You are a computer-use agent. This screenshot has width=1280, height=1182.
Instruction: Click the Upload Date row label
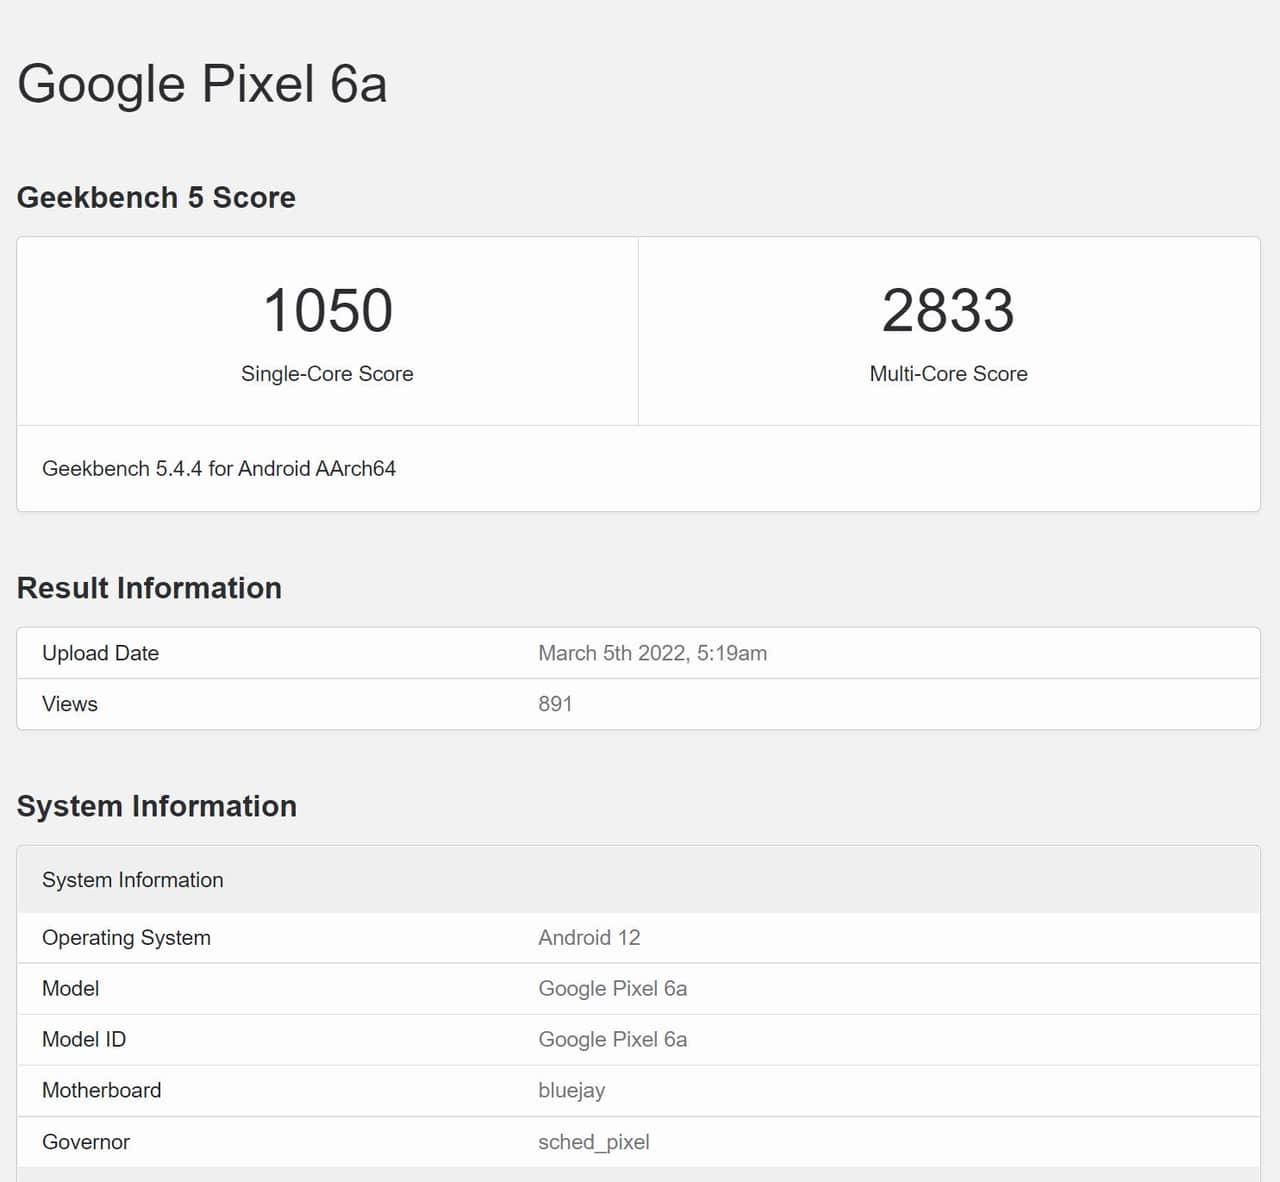(100, 653)
